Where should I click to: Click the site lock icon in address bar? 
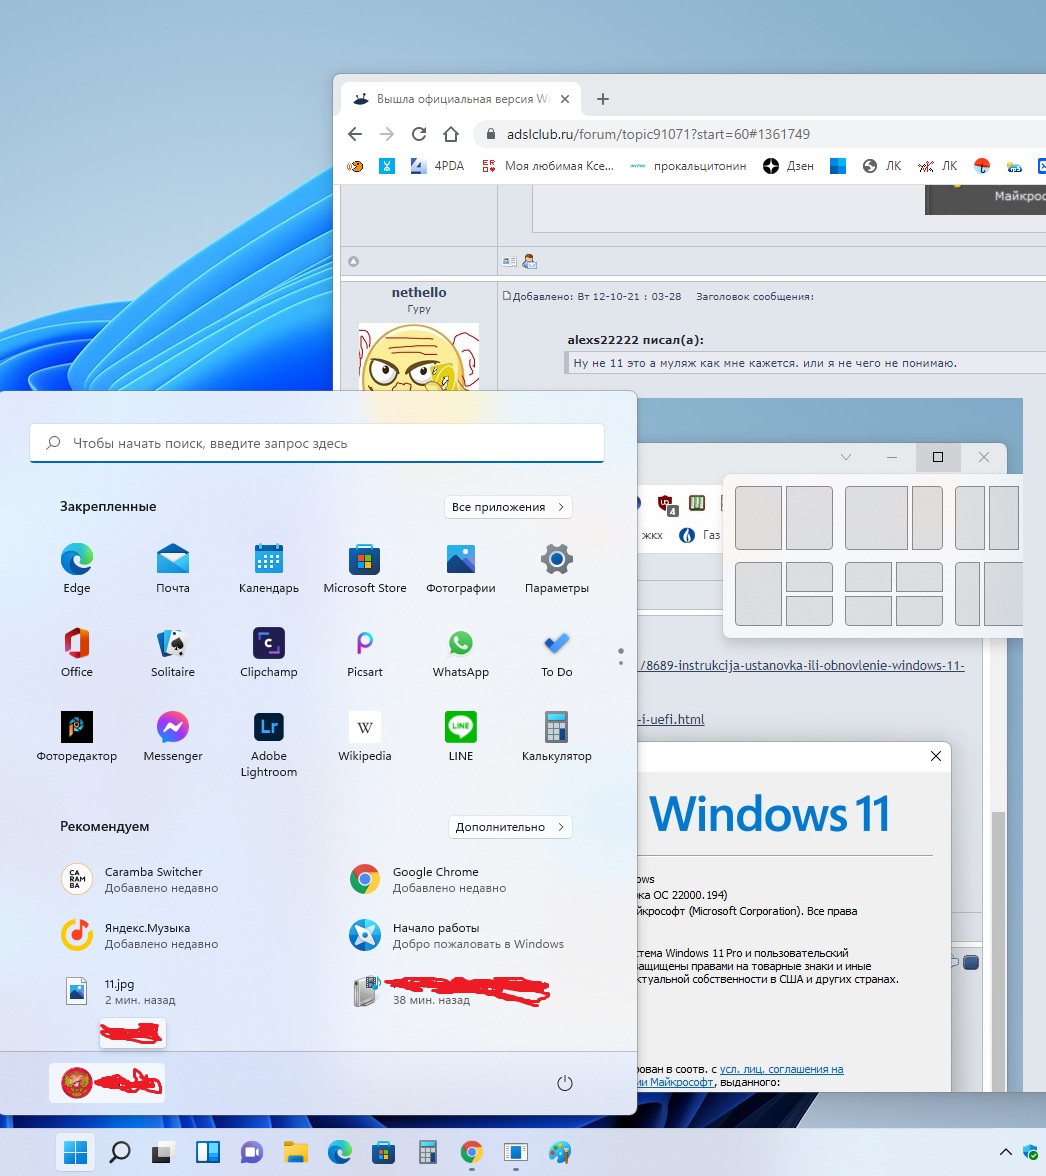click(x=491, y=134)
